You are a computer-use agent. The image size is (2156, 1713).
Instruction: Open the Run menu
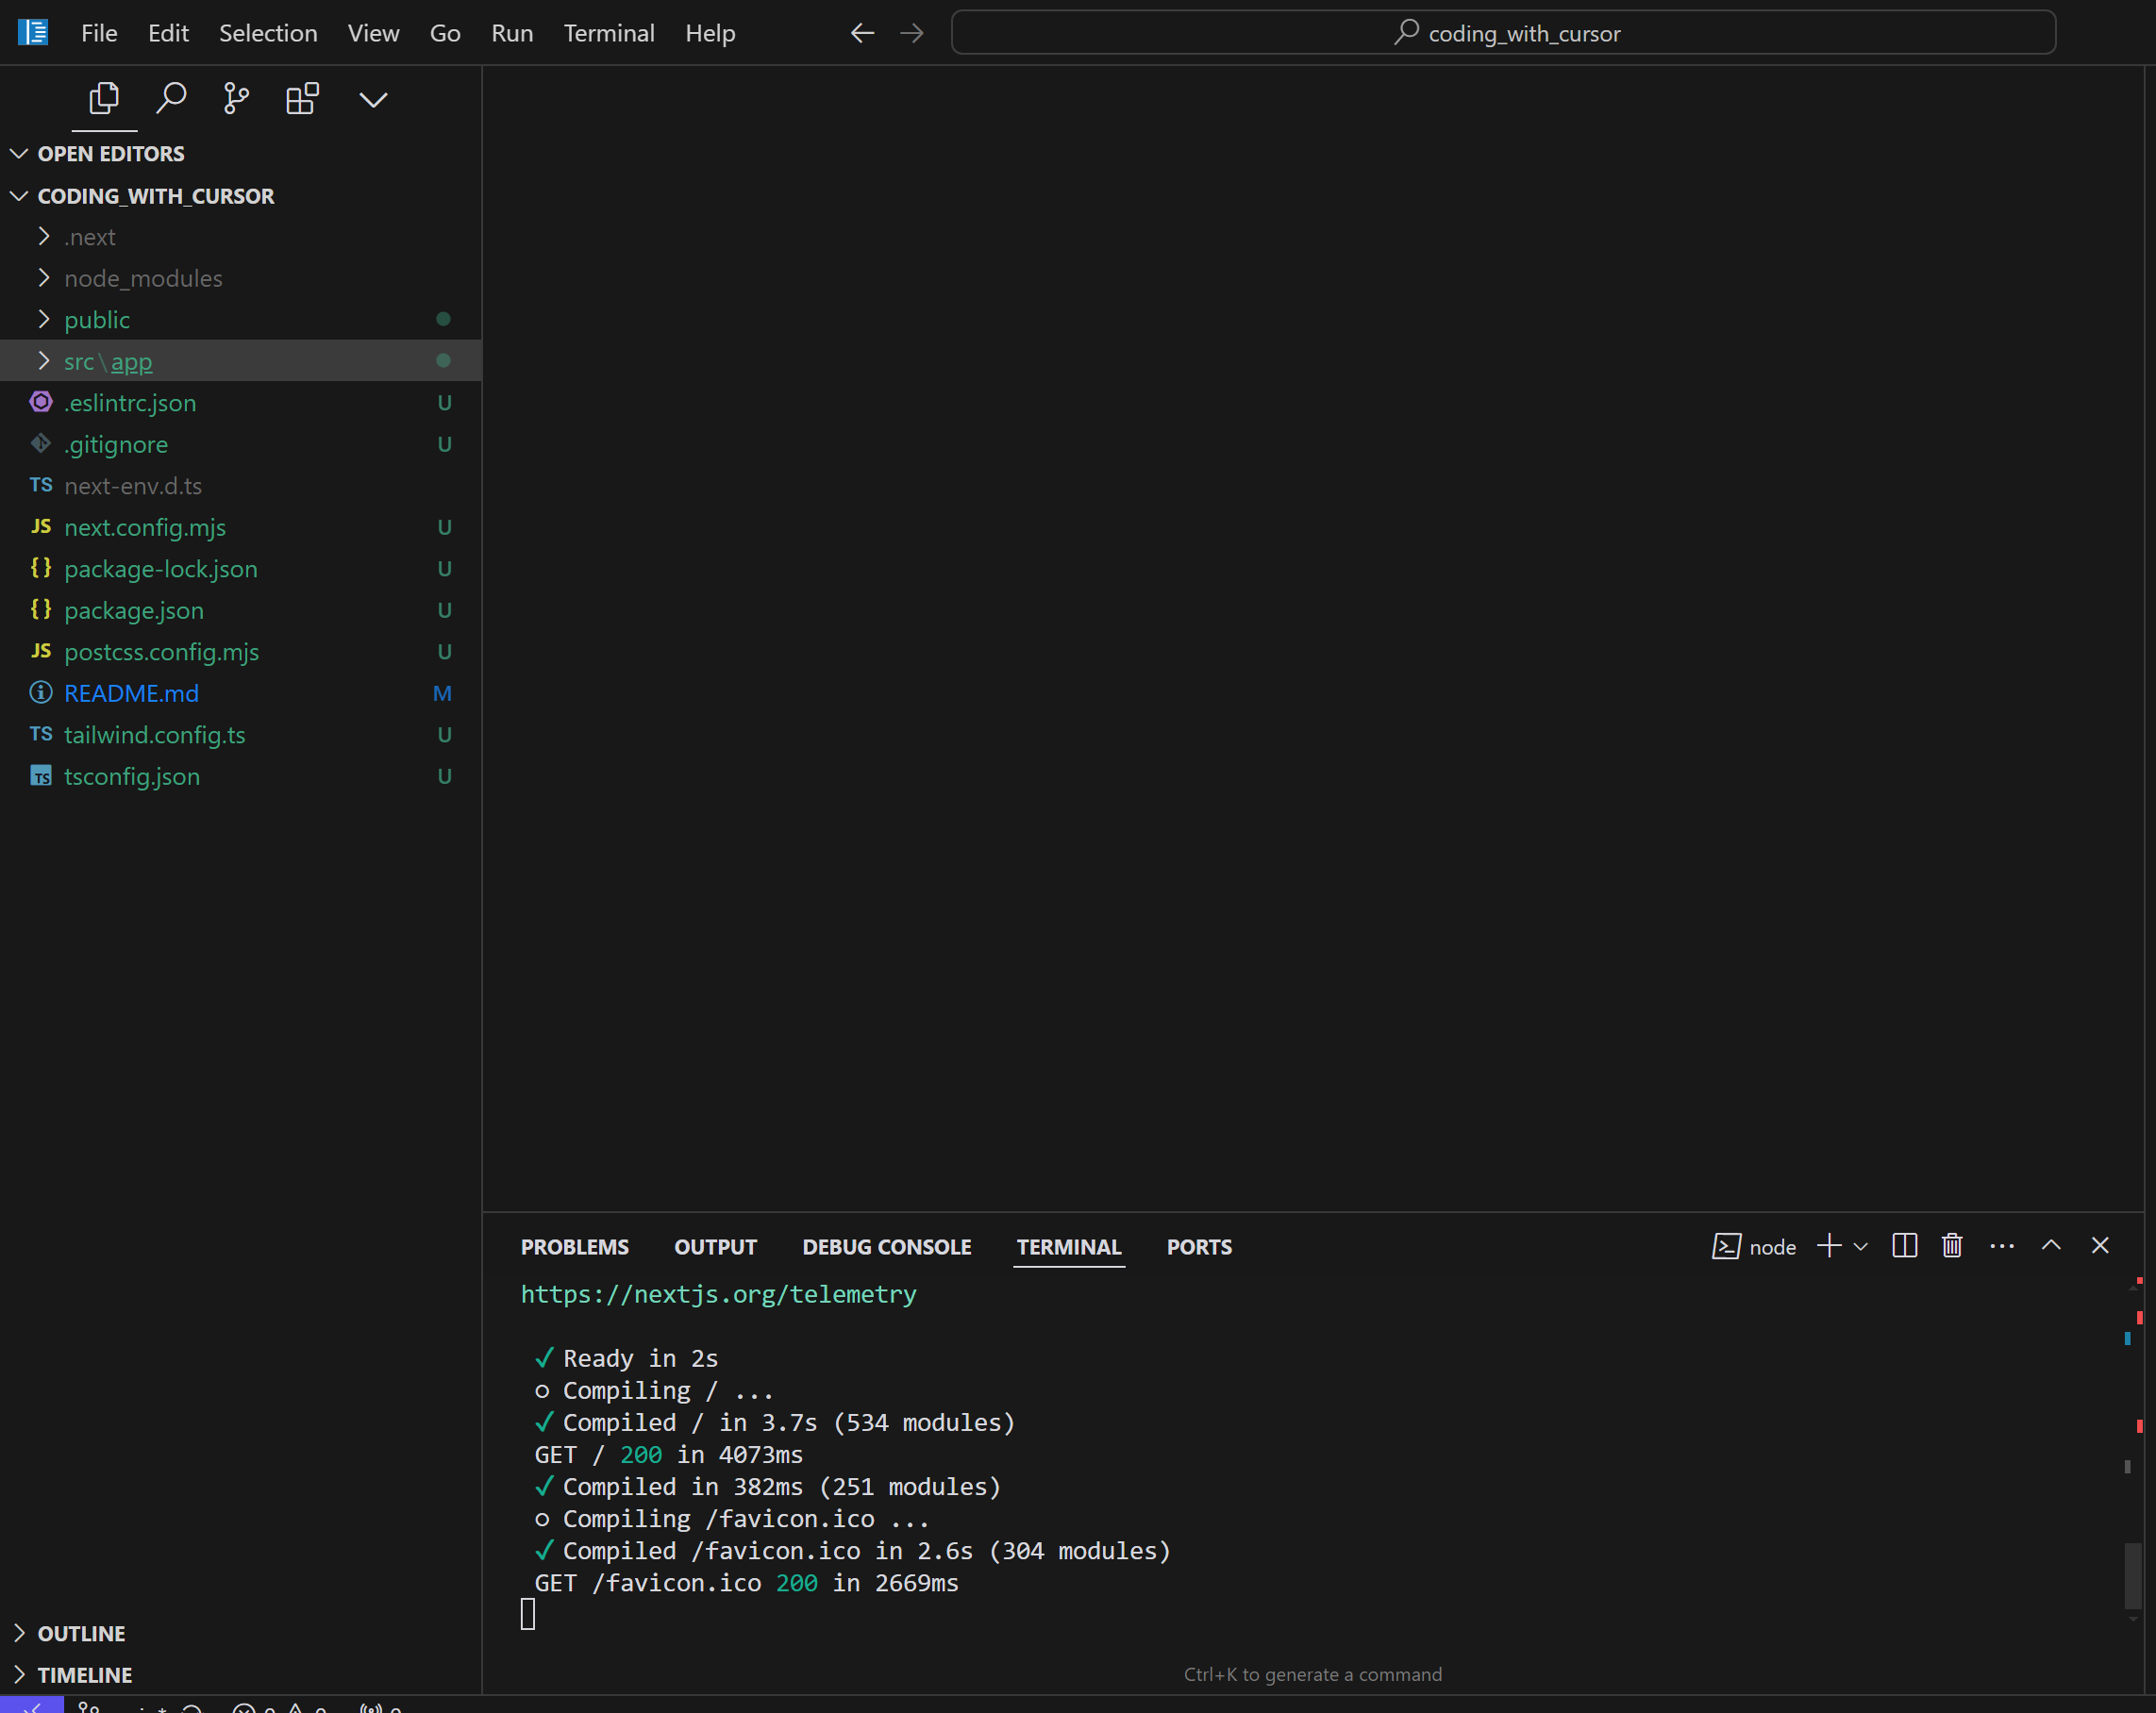(512, 33)
